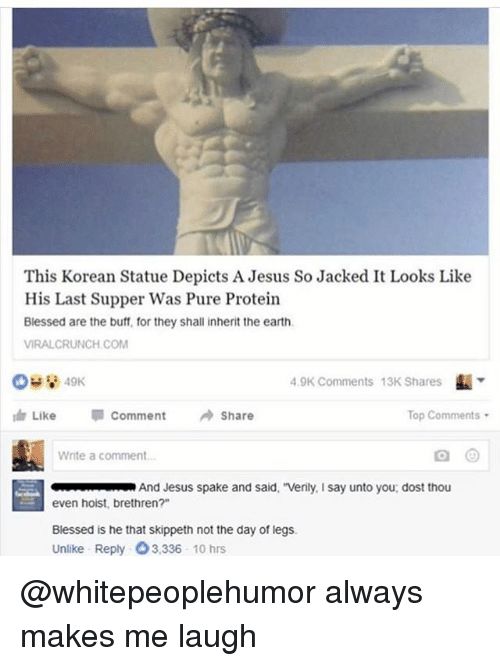The height and width of the screenshot is (666, 500).
Task: Reply to the top comment
Action: [110, 549]
